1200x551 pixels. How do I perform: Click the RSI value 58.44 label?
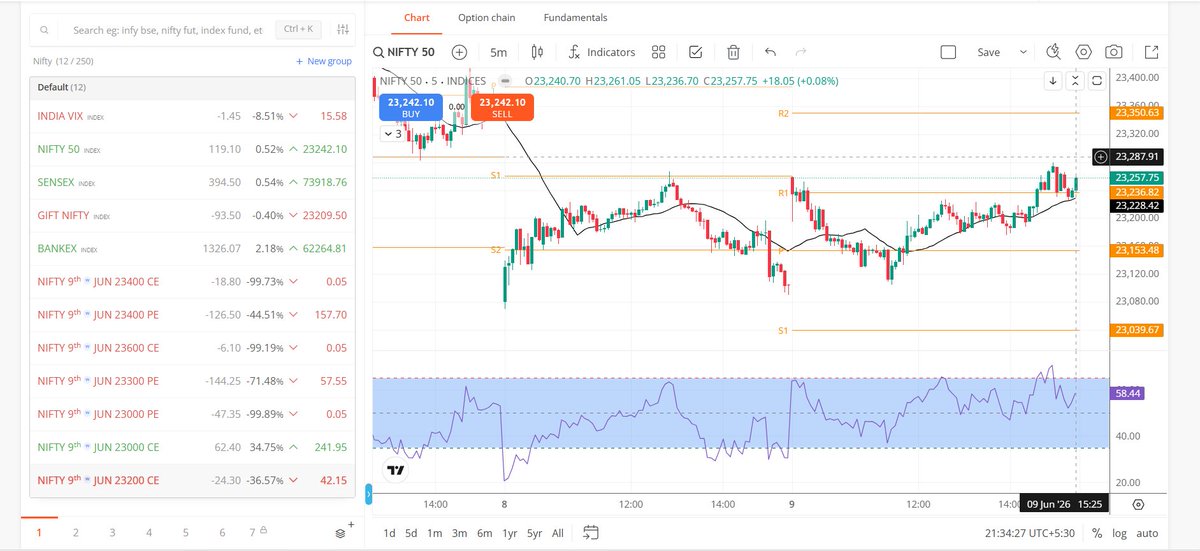1126,394
